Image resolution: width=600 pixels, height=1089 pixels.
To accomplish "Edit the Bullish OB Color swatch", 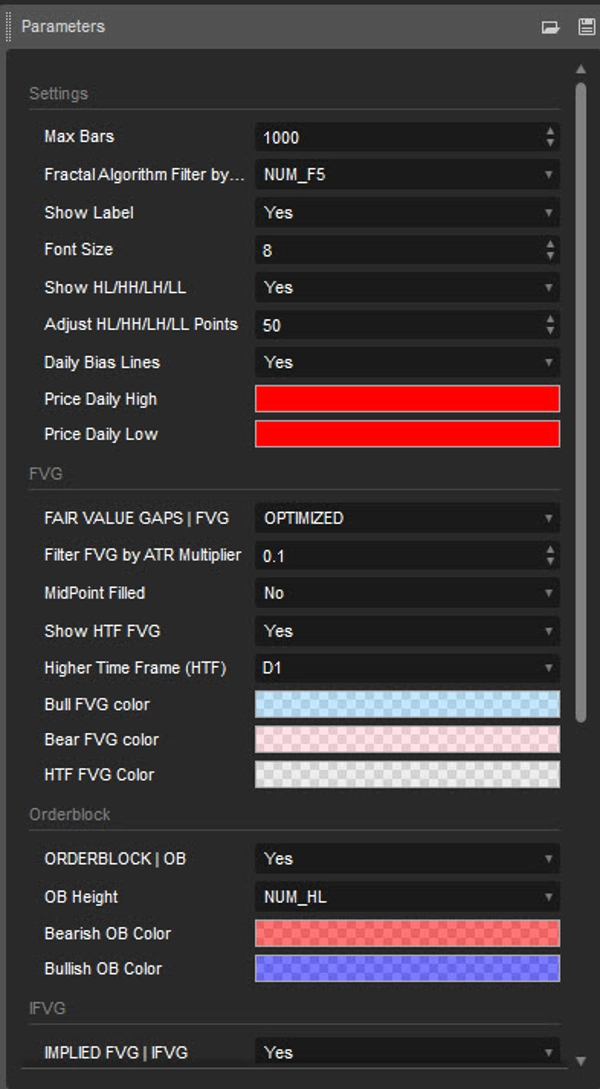I will 405,968.
